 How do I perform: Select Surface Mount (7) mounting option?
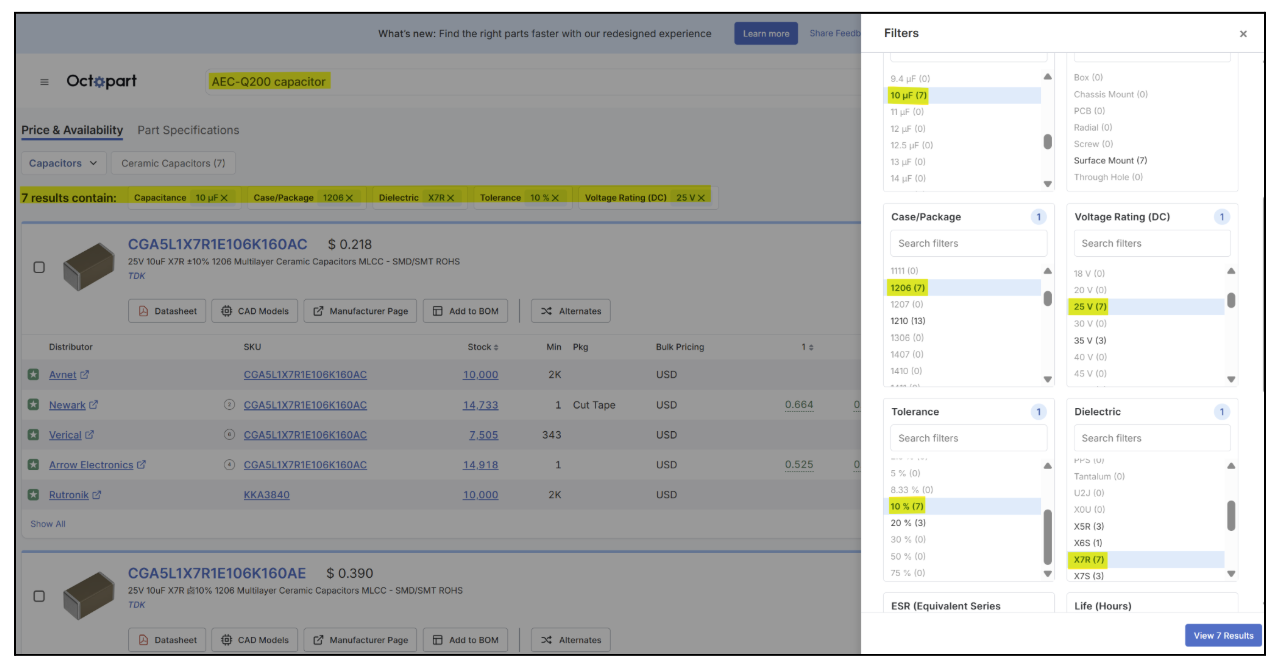coord(1110,161)
